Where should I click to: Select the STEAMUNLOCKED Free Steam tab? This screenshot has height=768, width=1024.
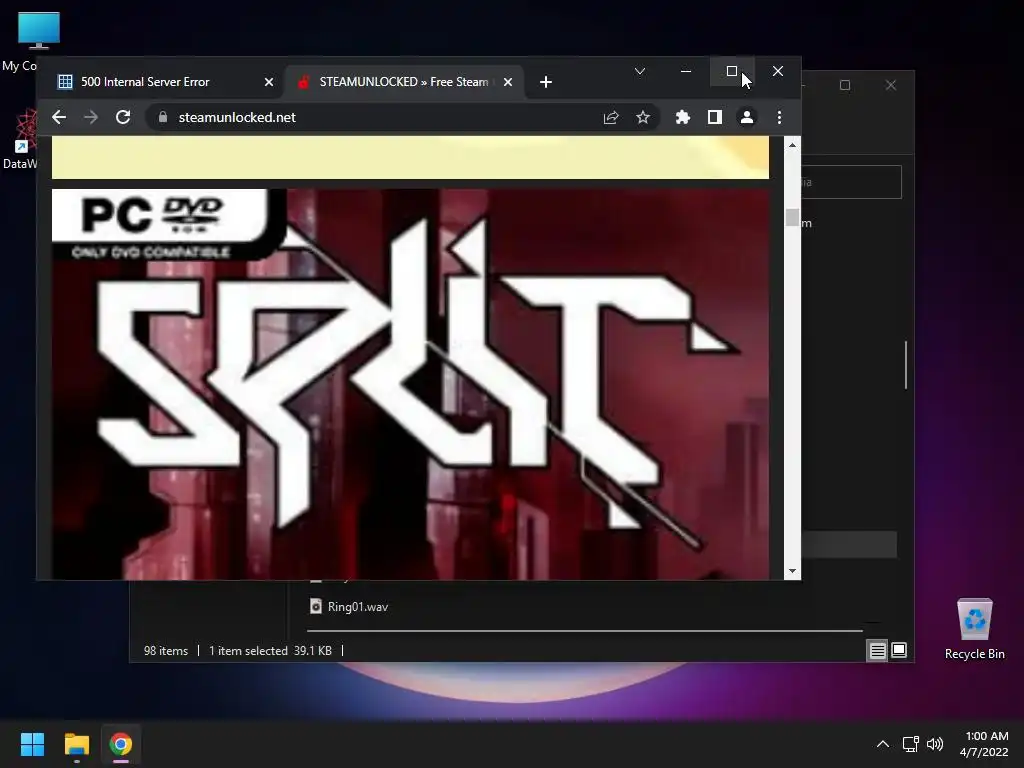(x=398, y=82)
